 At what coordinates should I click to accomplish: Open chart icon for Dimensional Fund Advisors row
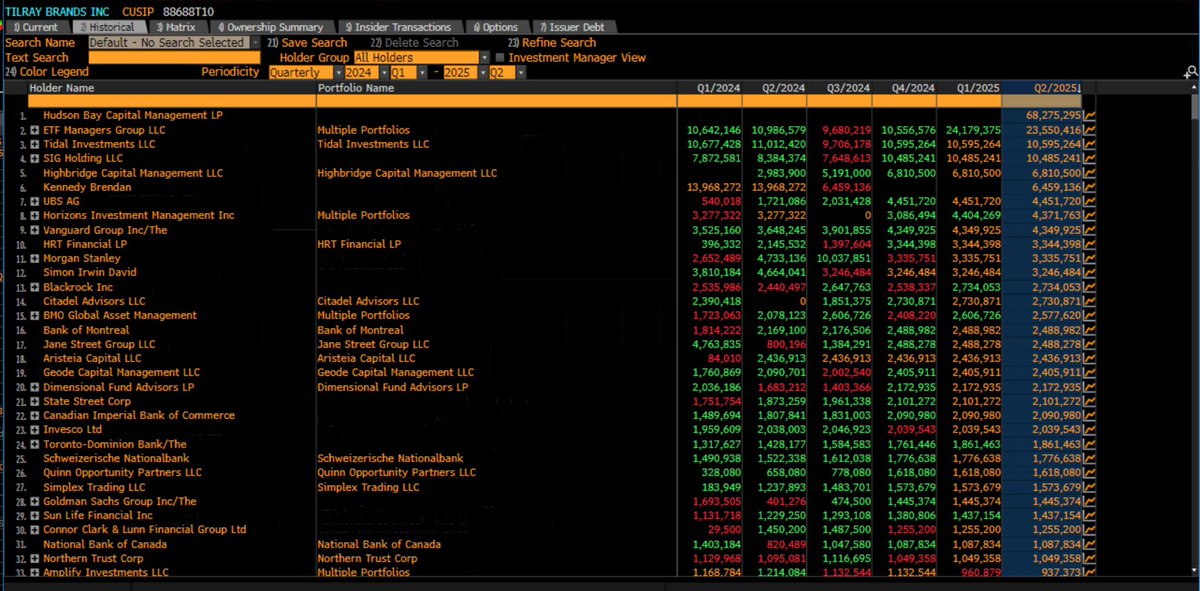click(x=1090, y=387)
